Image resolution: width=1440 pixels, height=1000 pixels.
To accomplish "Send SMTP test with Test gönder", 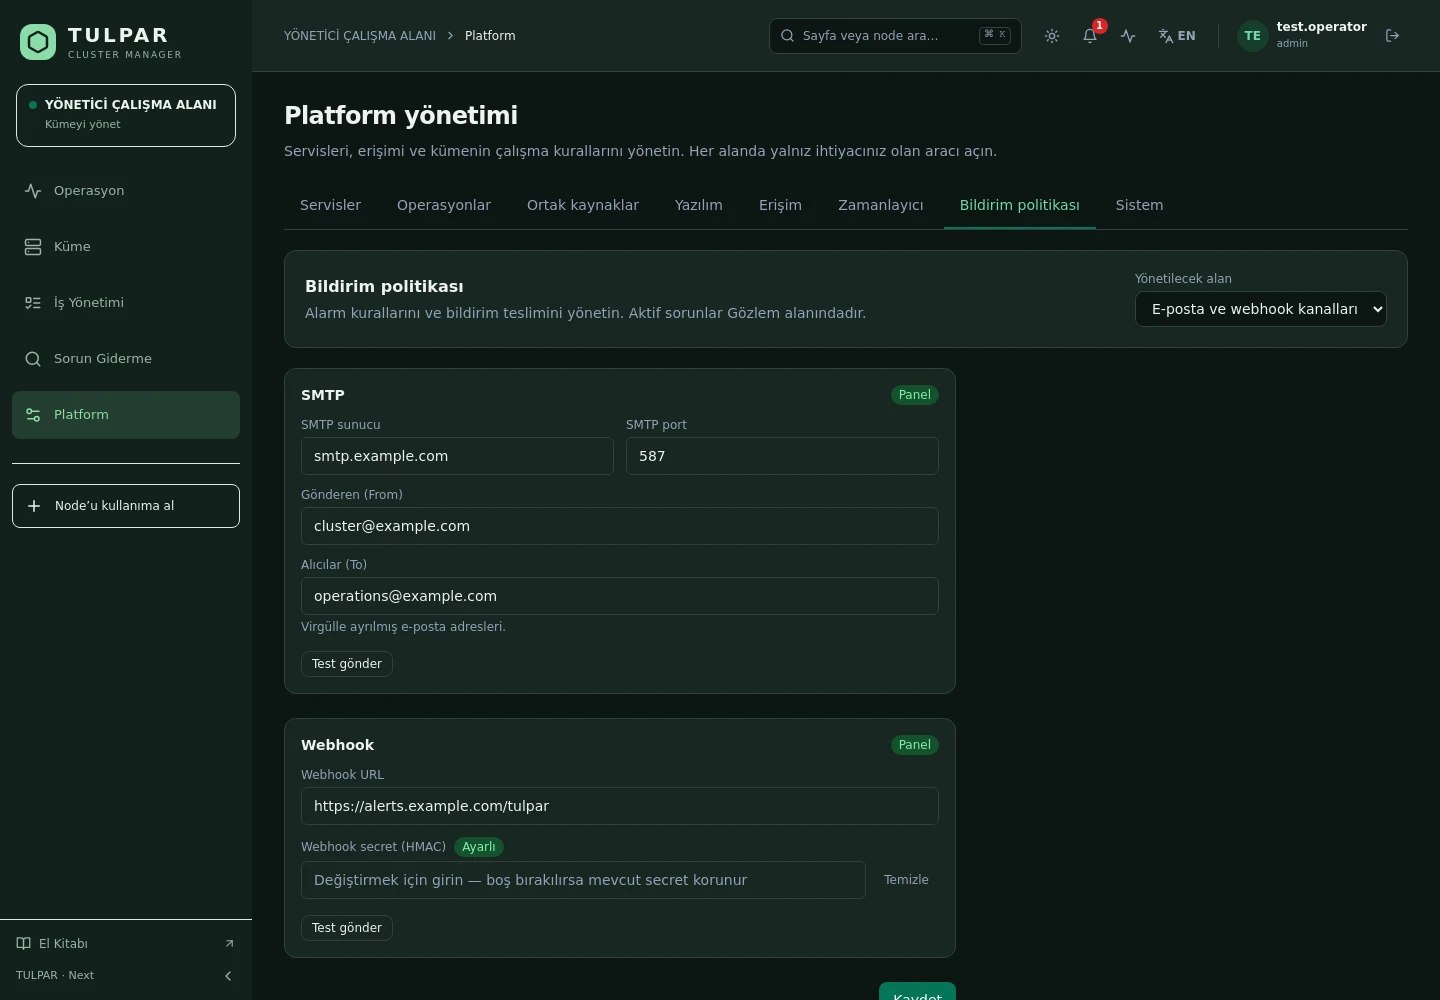I will [347, 664].
